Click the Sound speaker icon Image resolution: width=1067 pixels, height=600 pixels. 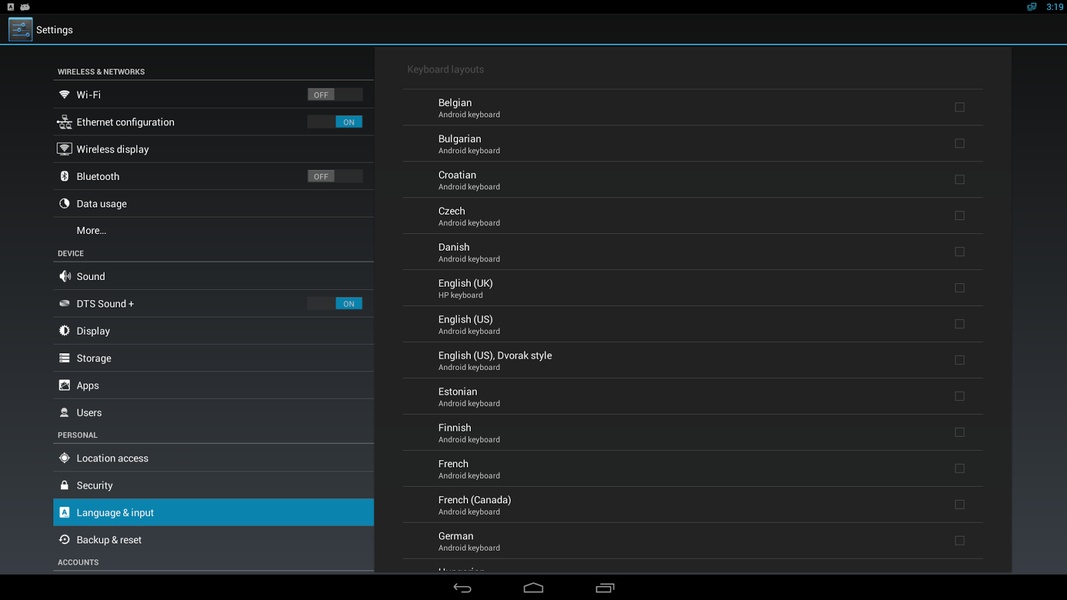click(x=64, y=276)
